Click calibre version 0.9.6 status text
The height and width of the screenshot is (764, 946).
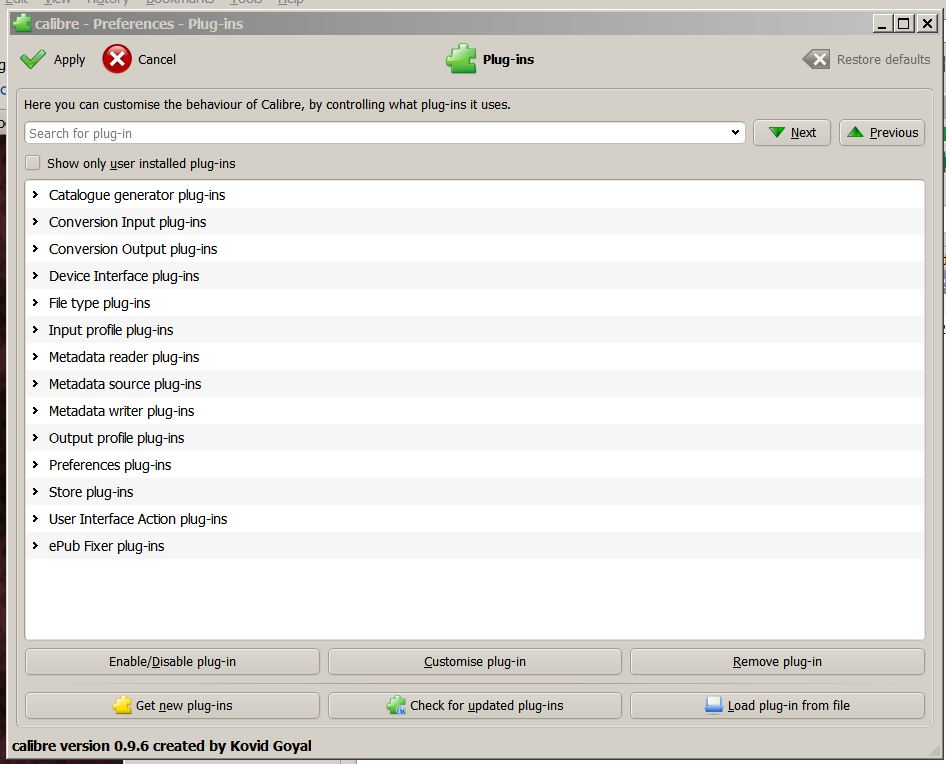[162, 746]
